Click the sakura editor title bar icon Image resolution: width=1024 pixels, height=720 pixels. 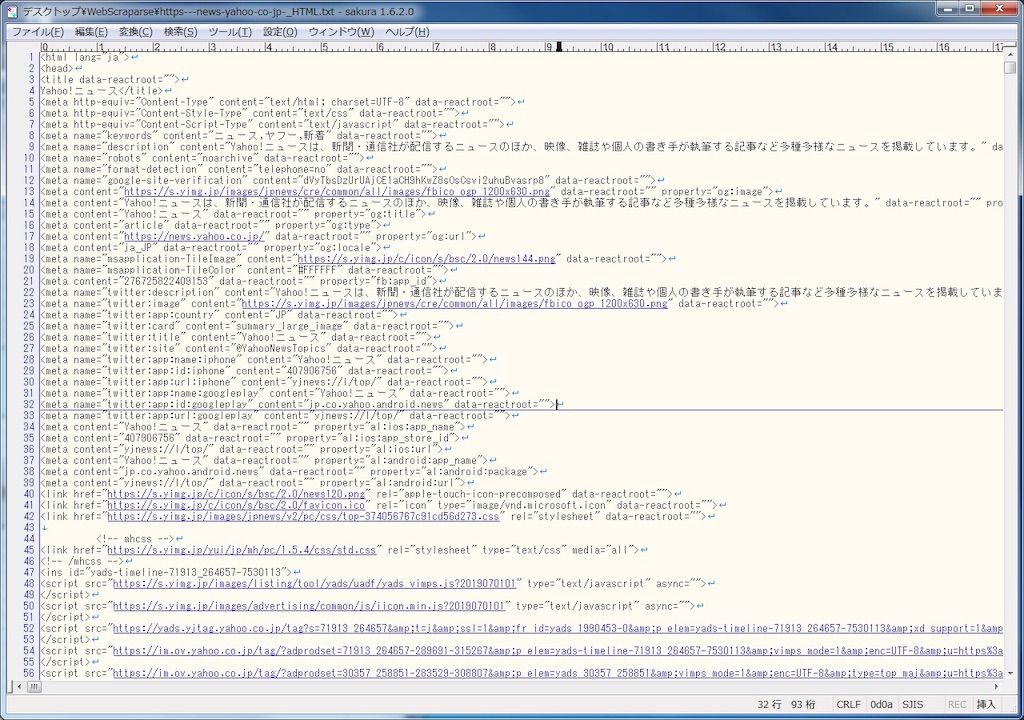12,12
